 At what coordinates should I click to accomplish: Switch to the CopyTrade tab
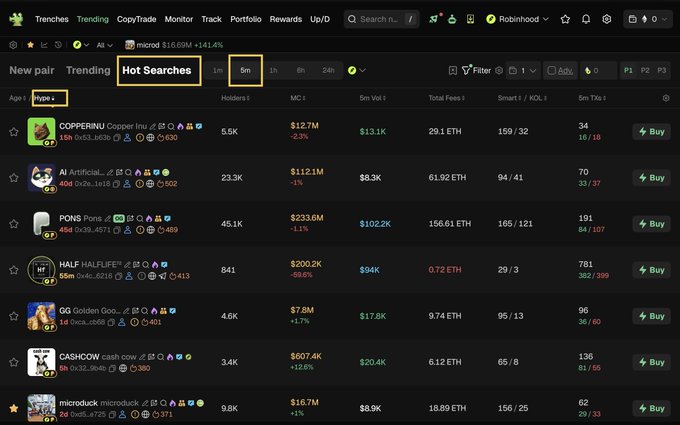point(136,19)
